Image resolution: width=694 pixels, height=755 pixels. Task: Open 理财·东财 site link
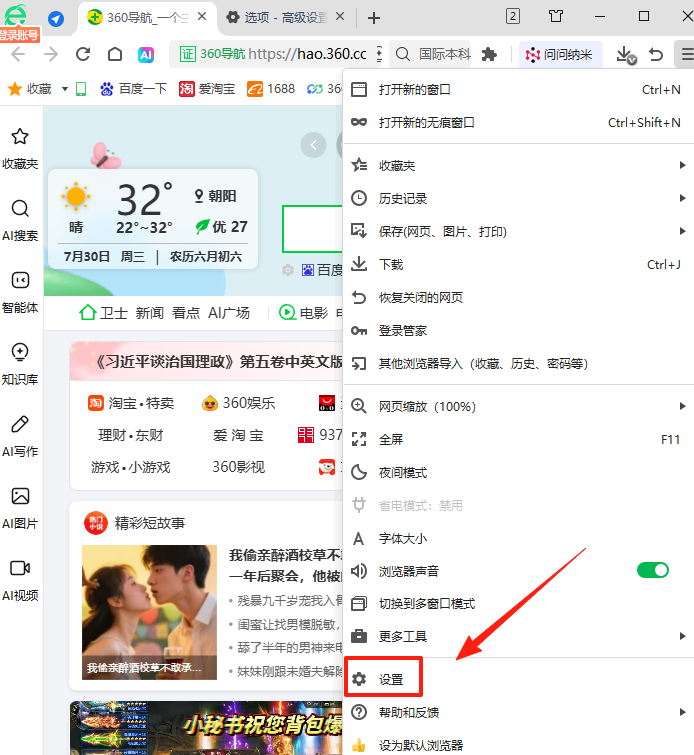[131, 435]
